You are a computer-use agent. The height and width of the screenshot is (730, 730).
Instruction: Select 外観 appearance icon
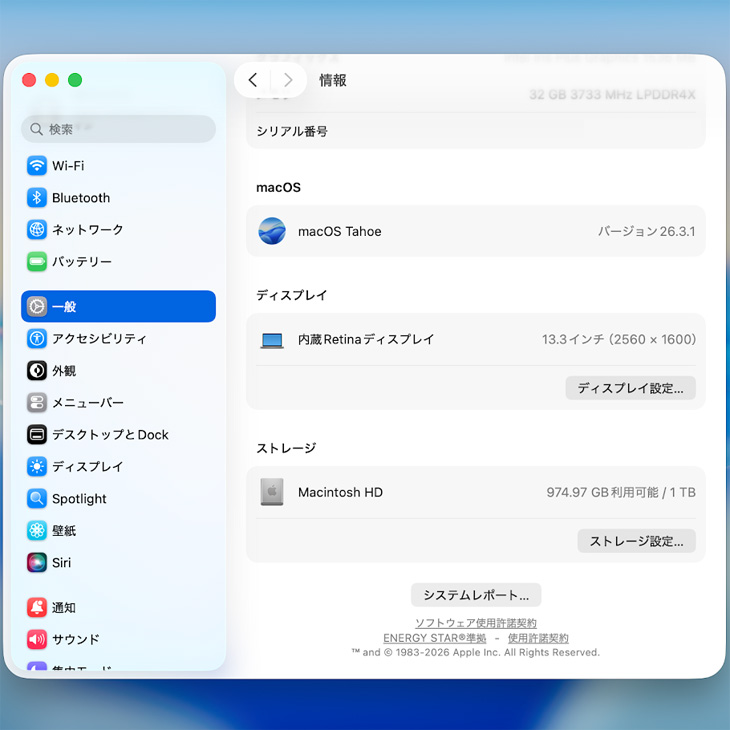[x=37, y=371]
